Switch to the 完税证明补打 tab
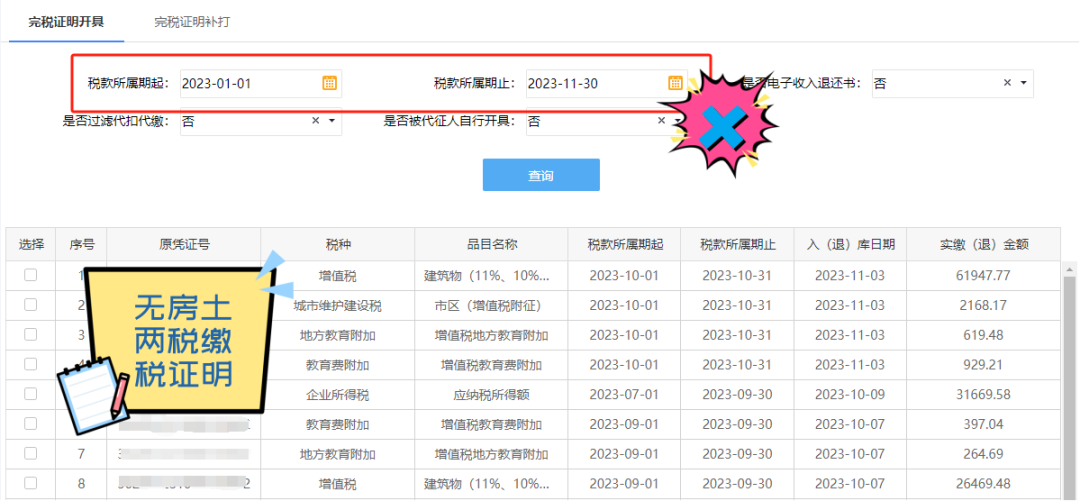This screenshot has height=501, width=1080. 192,21
